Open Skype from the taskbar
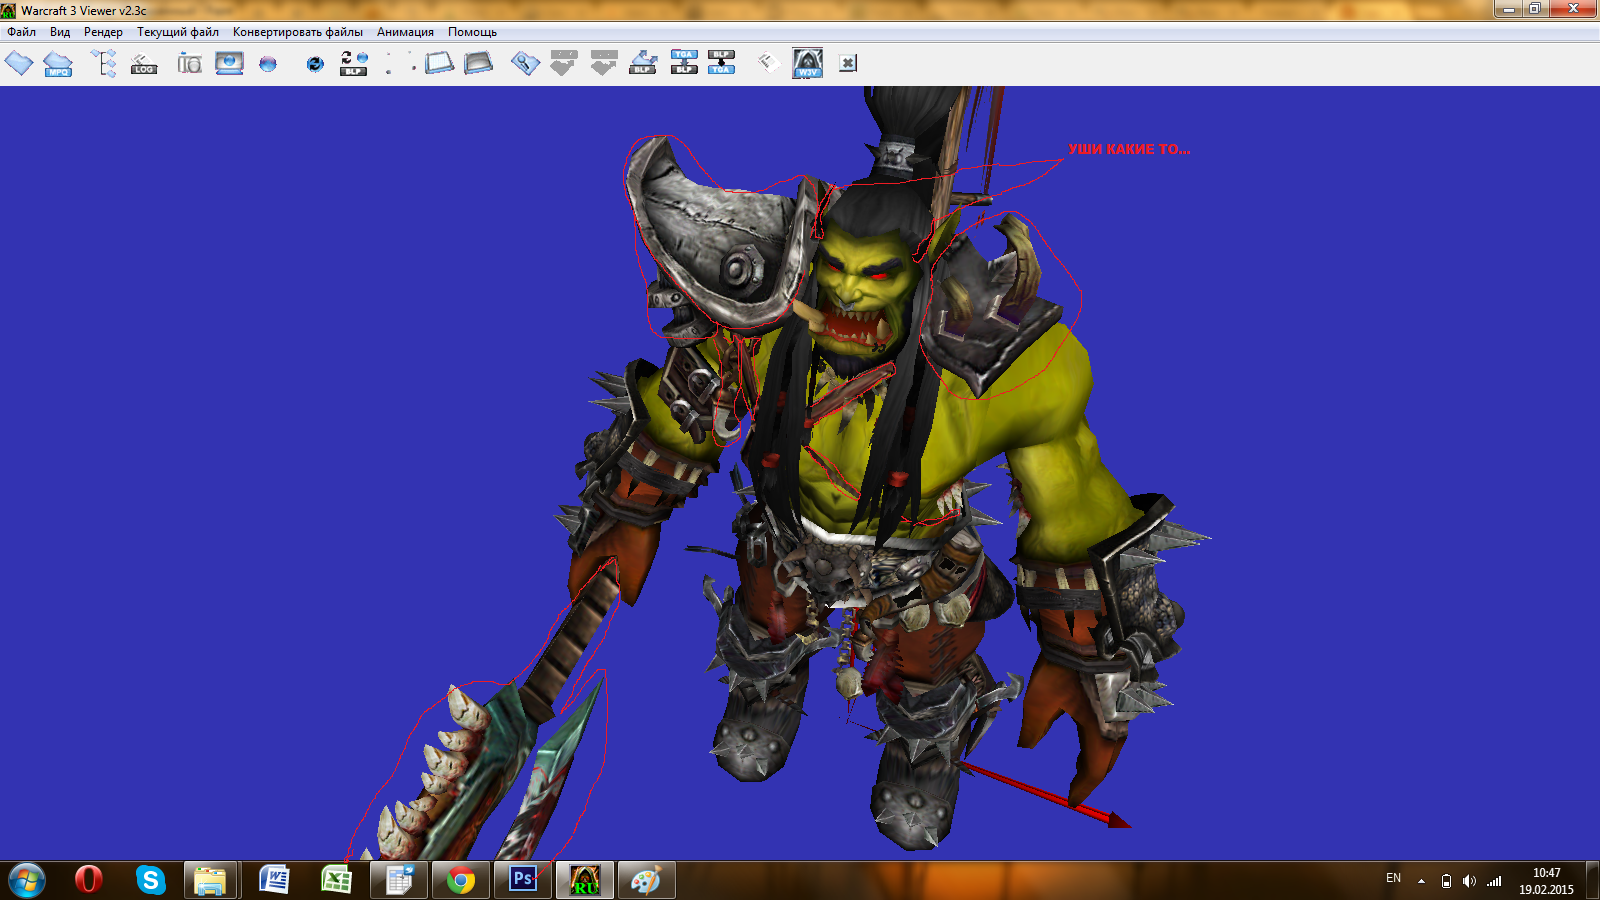This screenshot has height=900, width=1600. click(x=150, y=880)
